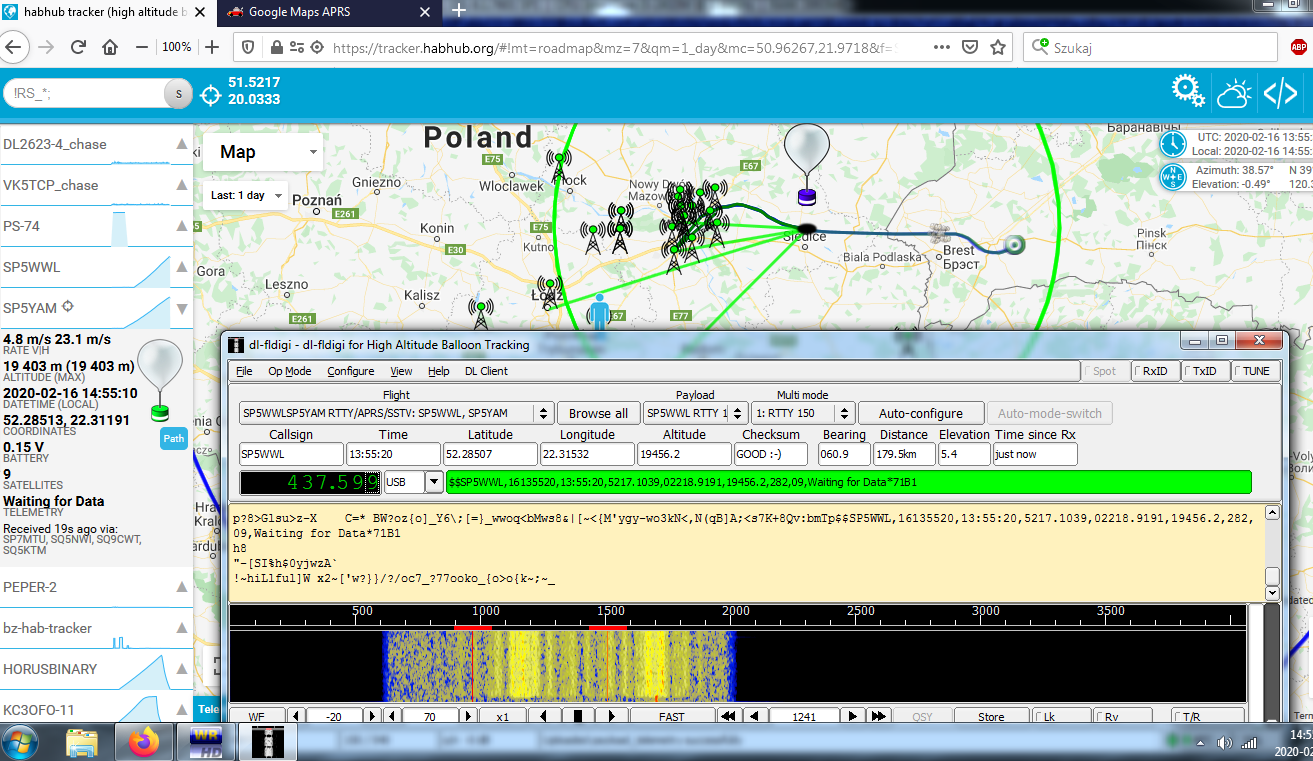Image resolution: width=1313 pixels, height=761 pixels.
Task: Click UTC clock icon on map
Action: tap(1172, 143)
